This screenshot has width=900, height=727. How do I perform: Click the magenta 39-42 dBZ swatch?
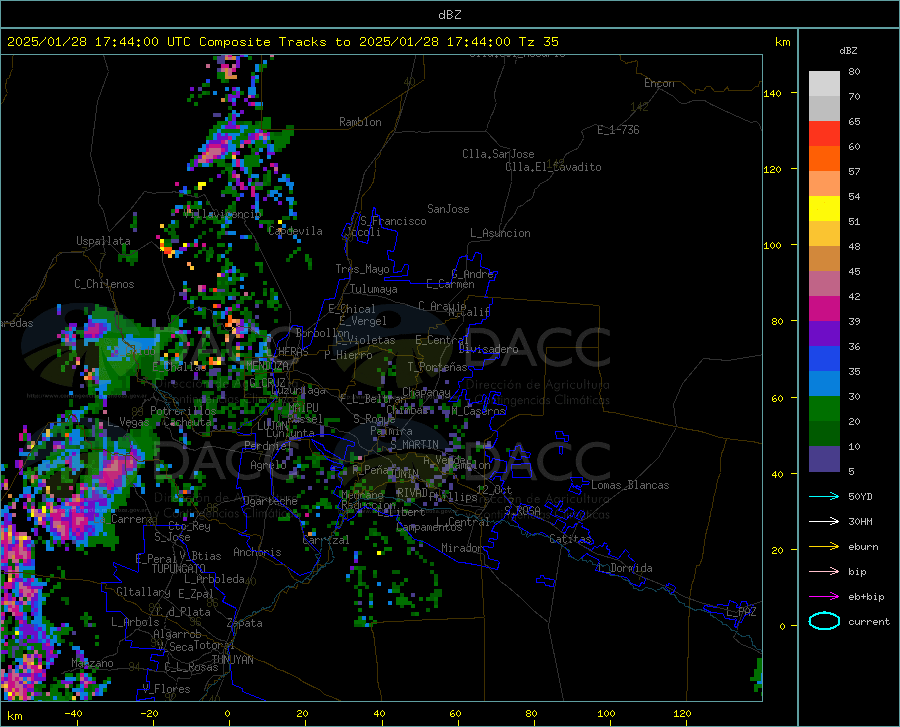824,309
